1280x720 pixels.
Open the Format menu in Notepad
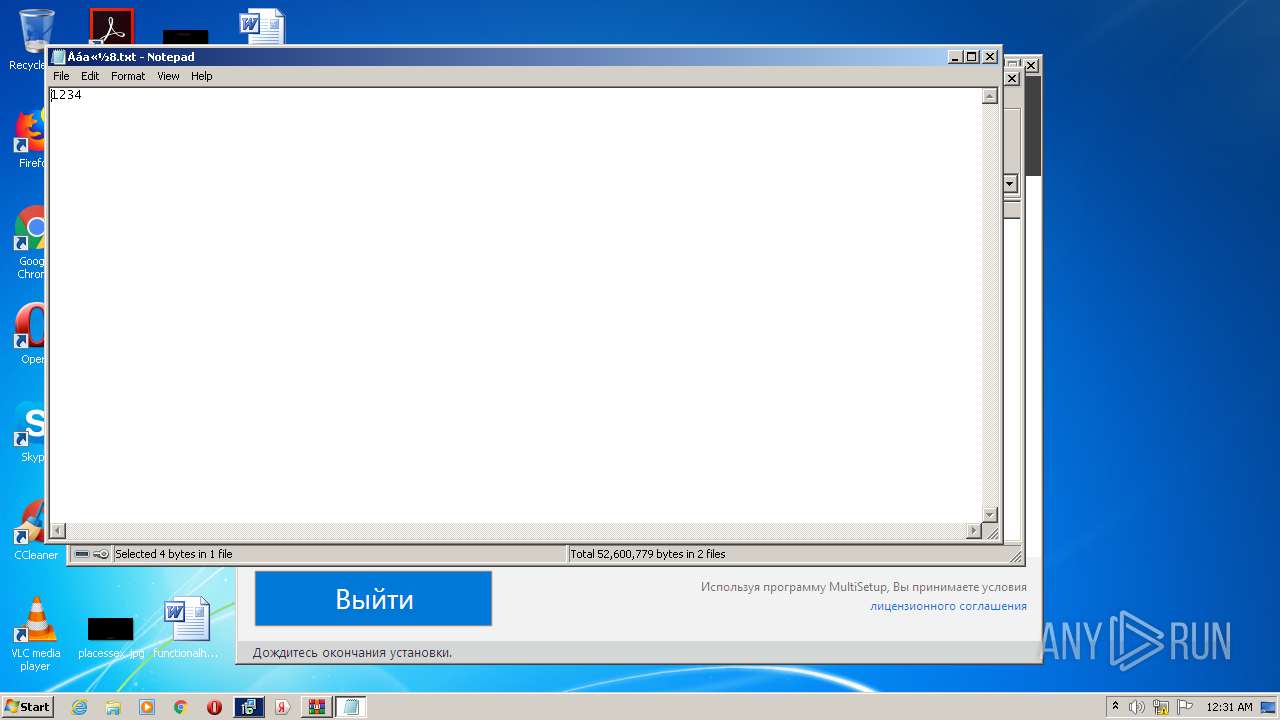click(x=128, y=76)
